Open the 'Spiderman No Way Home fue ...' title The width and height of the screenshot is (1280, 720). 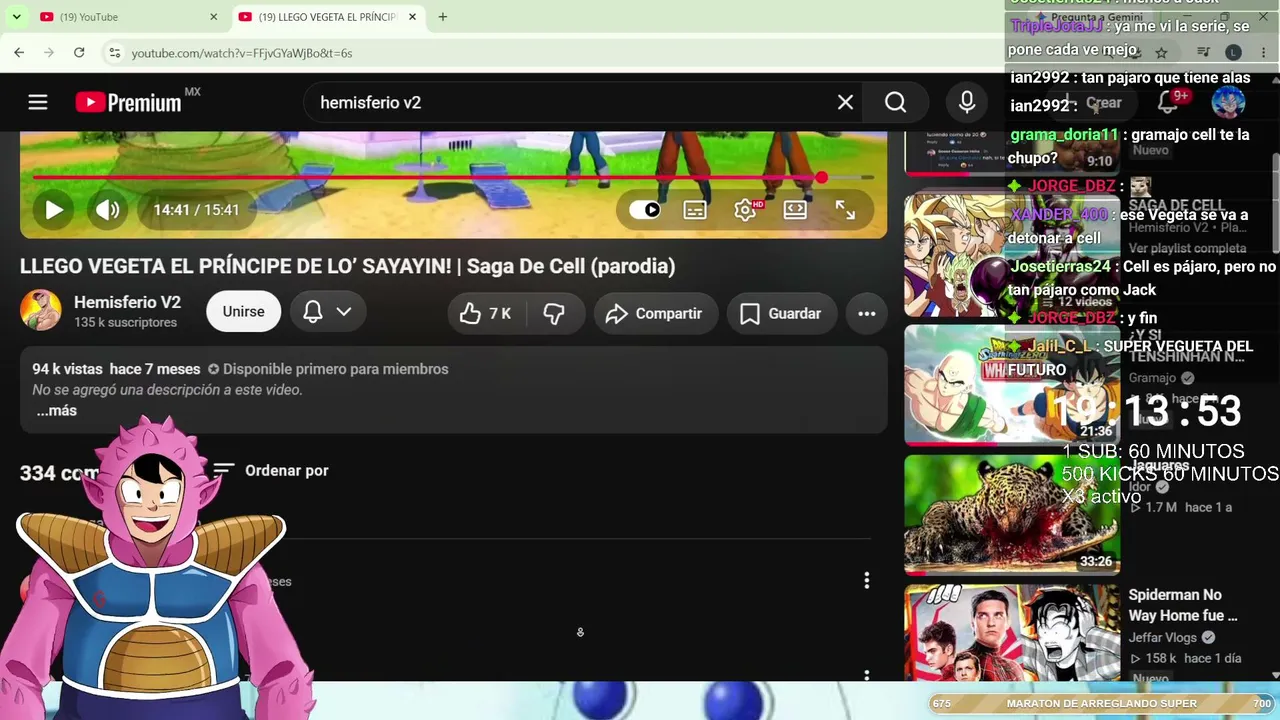coord(1183,605)
